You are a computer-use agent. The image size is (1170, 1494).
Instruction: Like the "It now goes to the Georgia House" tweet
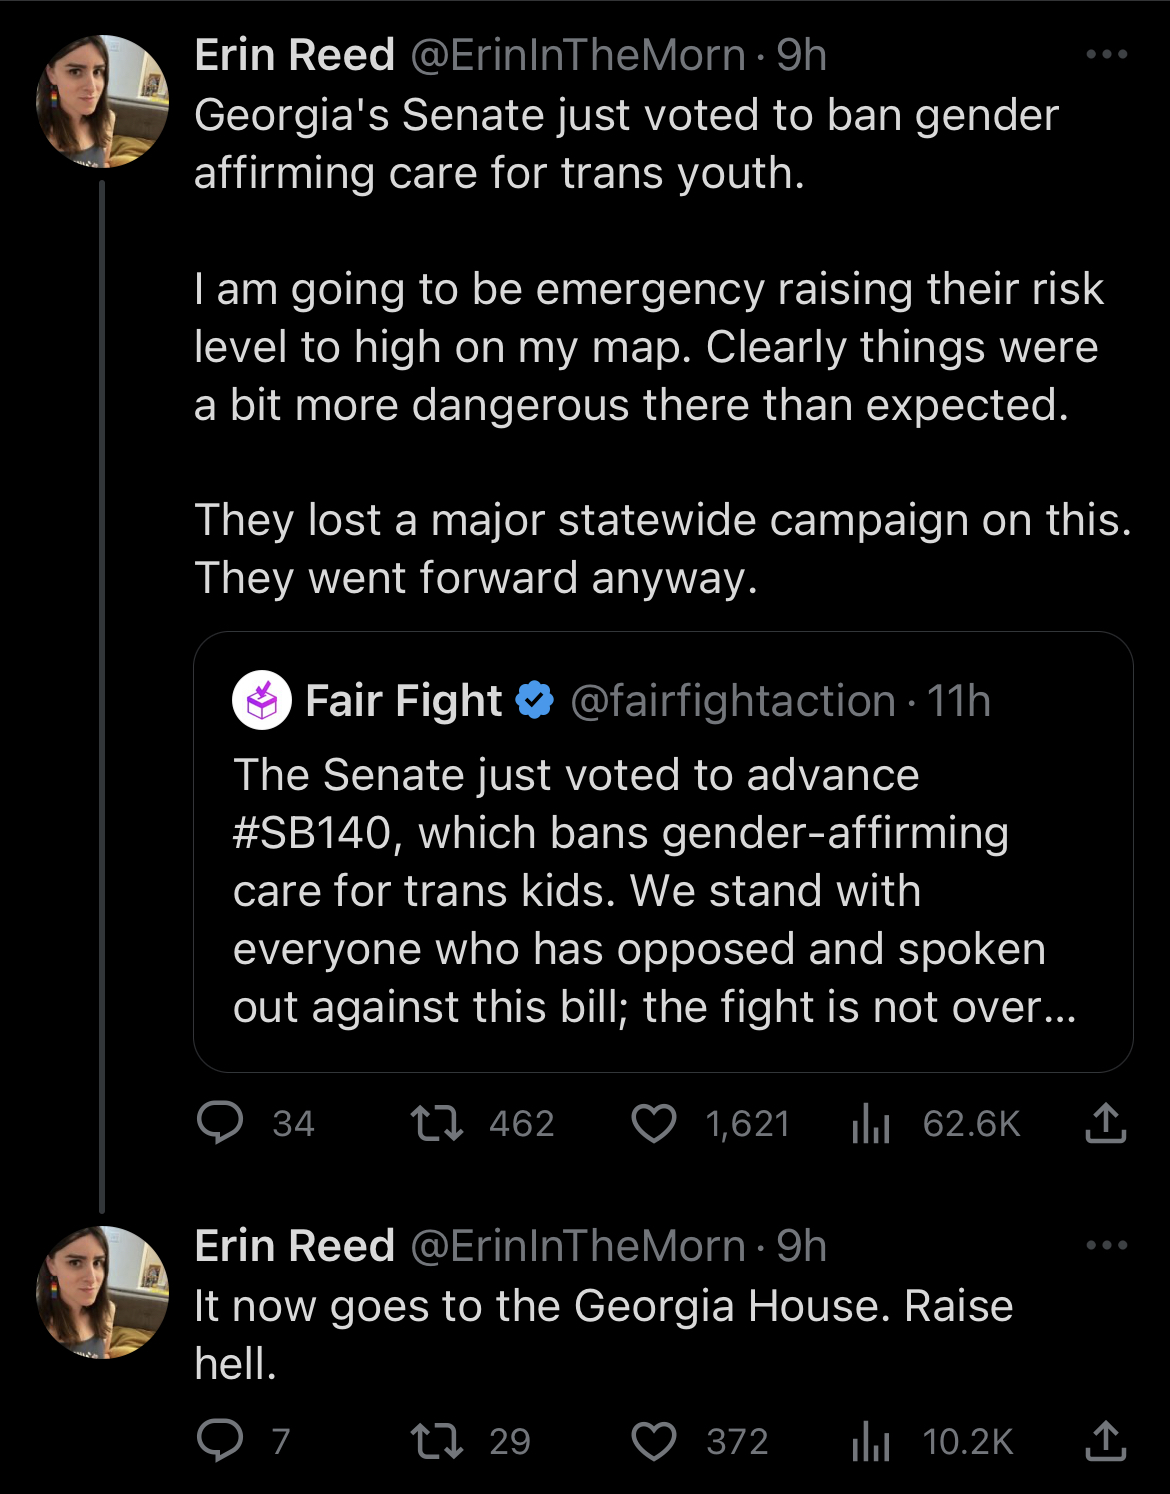pos(654,1440)
